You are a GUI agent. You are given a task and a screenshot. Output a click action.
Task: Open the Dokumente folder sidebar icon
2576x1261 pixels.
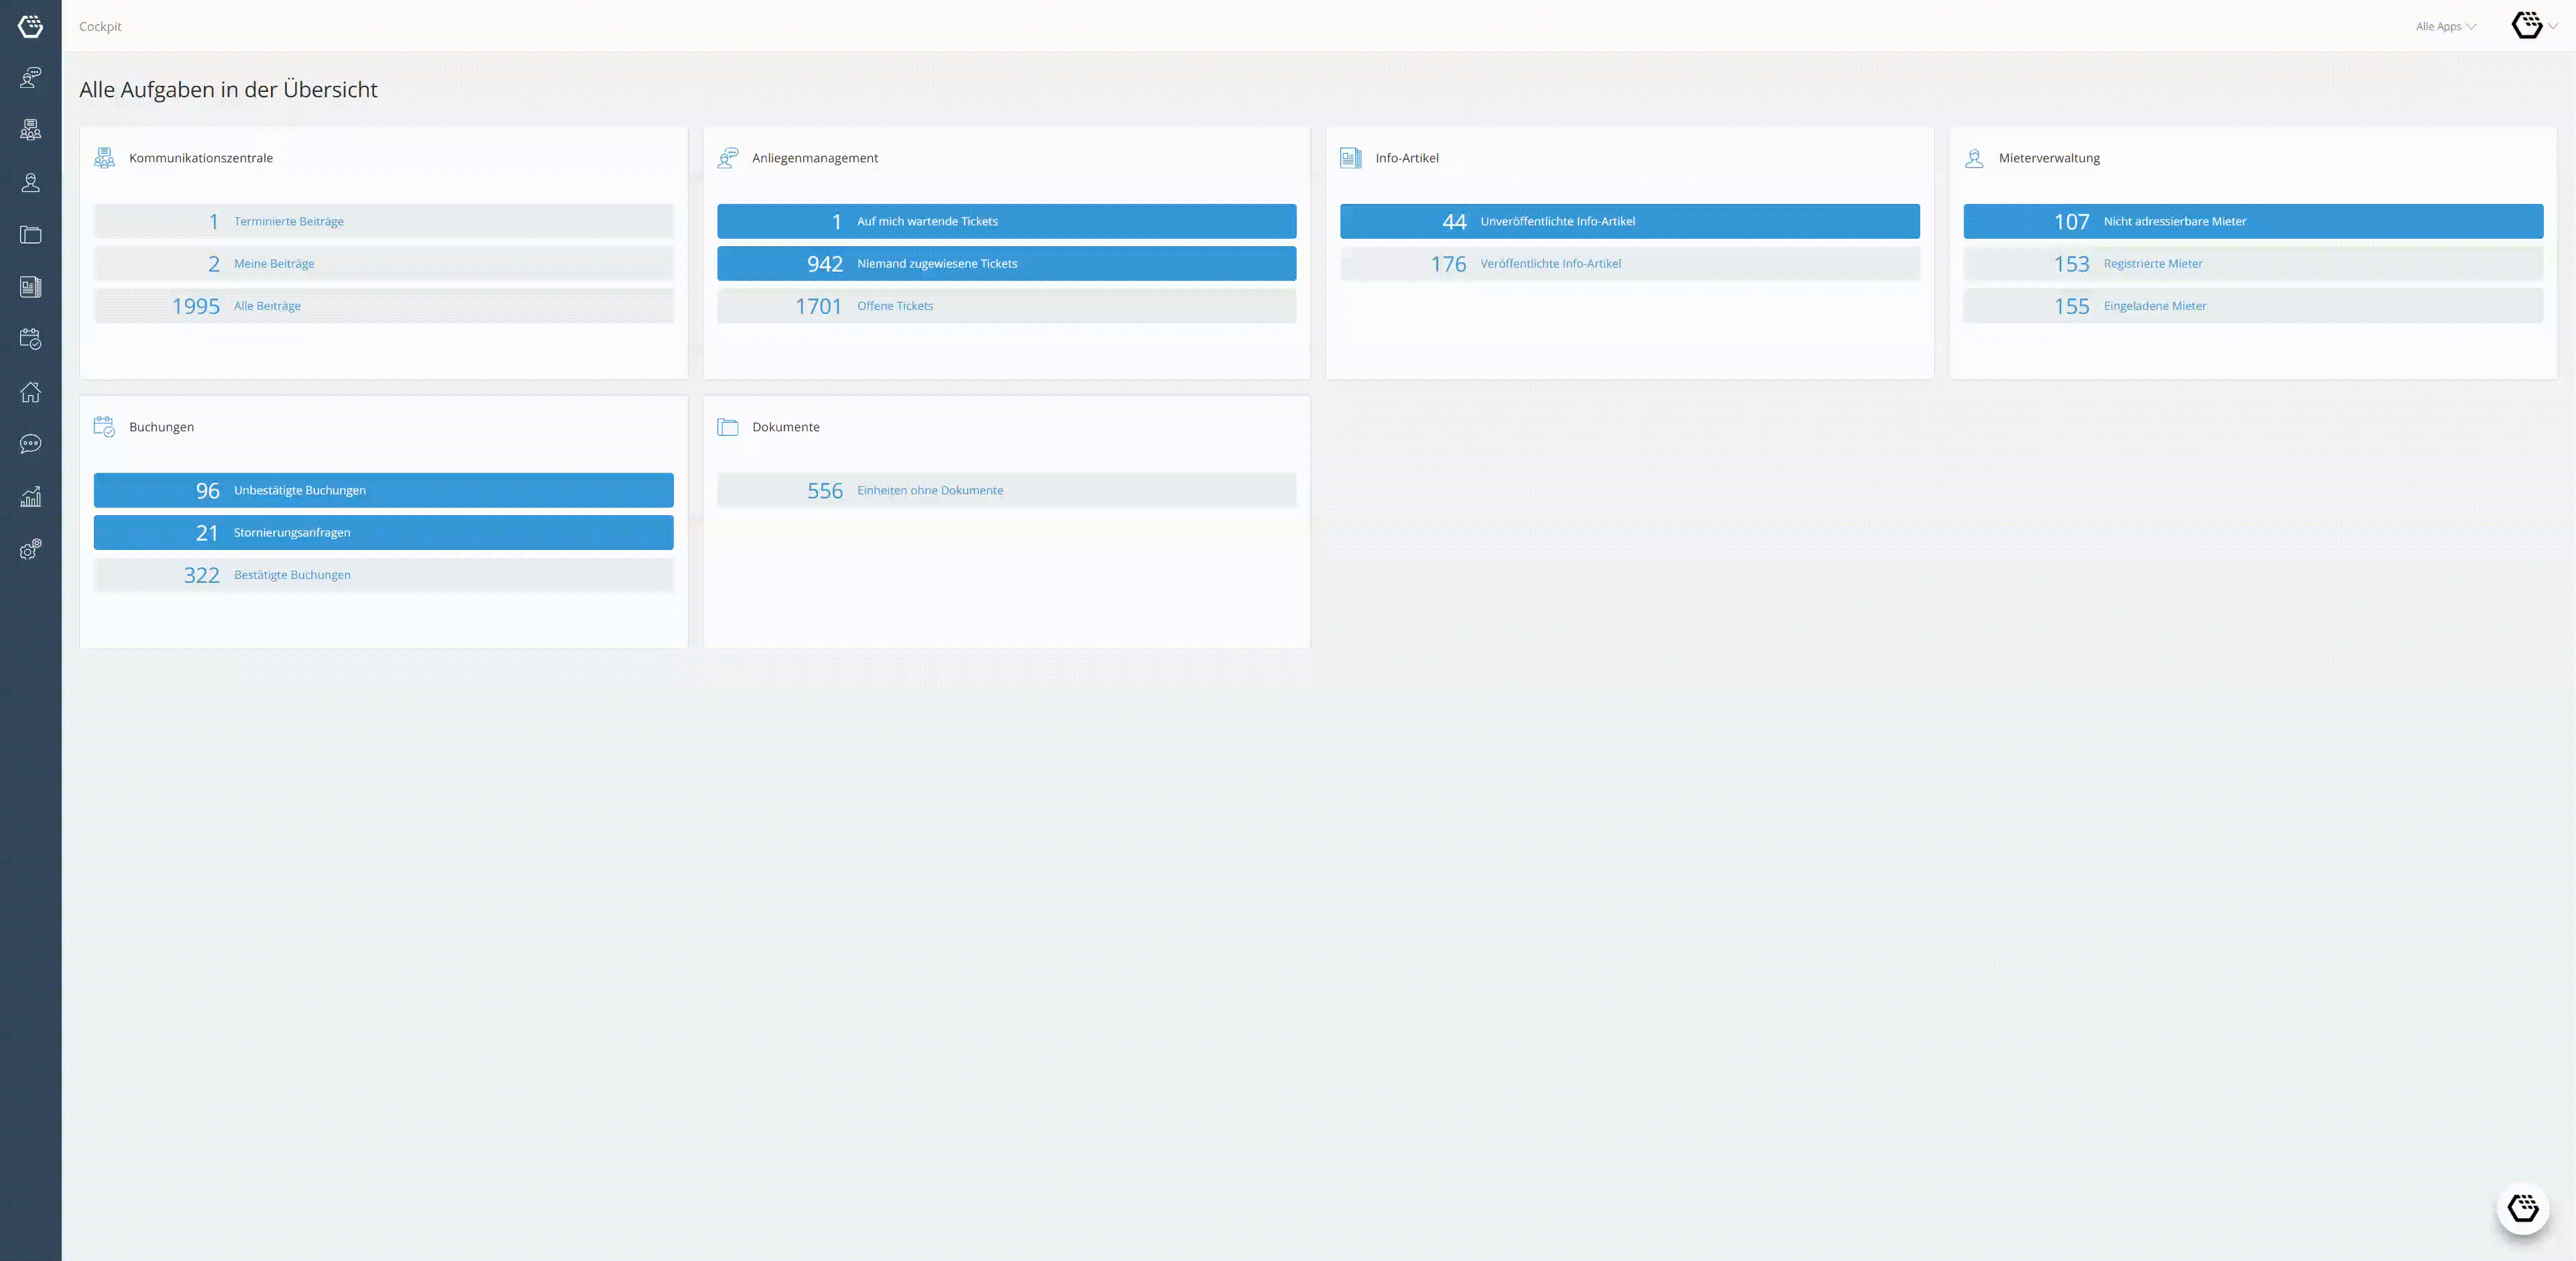point(30,235)
